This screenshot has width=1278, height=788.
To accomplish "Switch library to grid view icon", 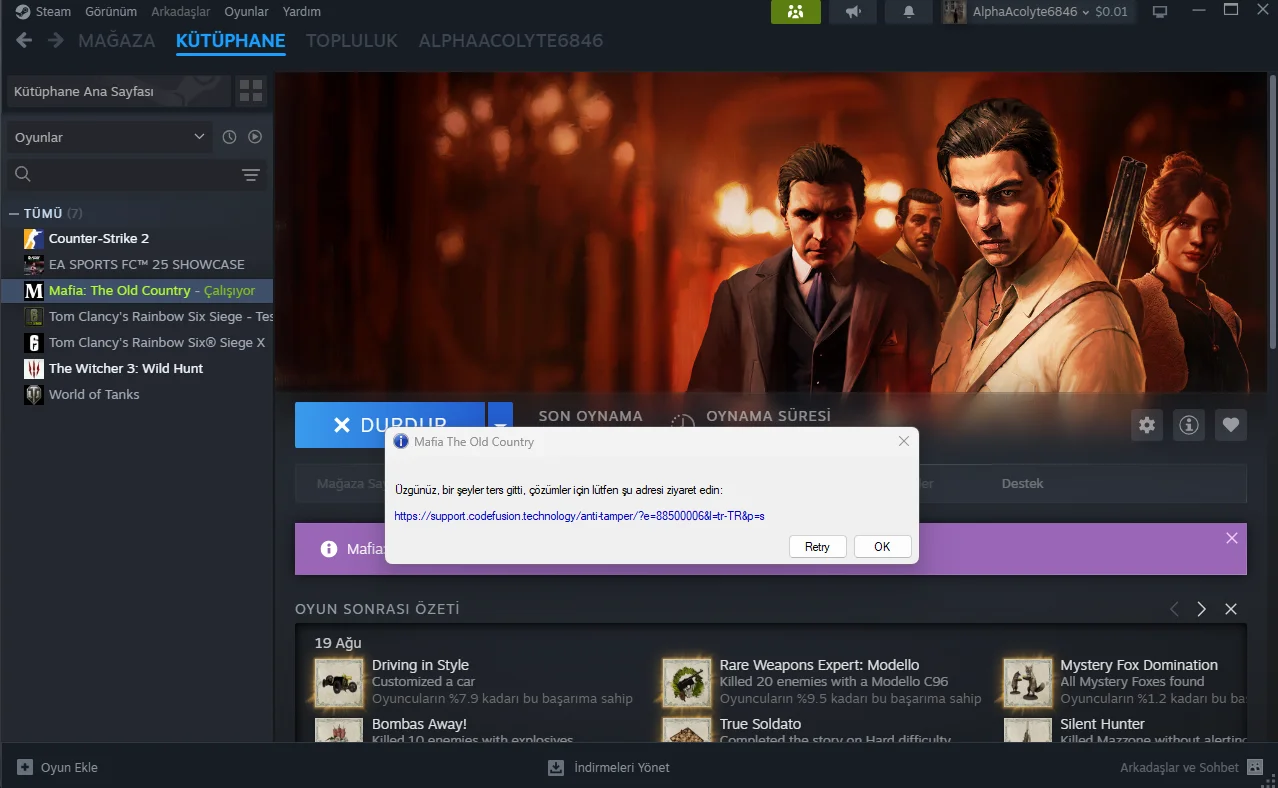I will [x=251, y=92].
